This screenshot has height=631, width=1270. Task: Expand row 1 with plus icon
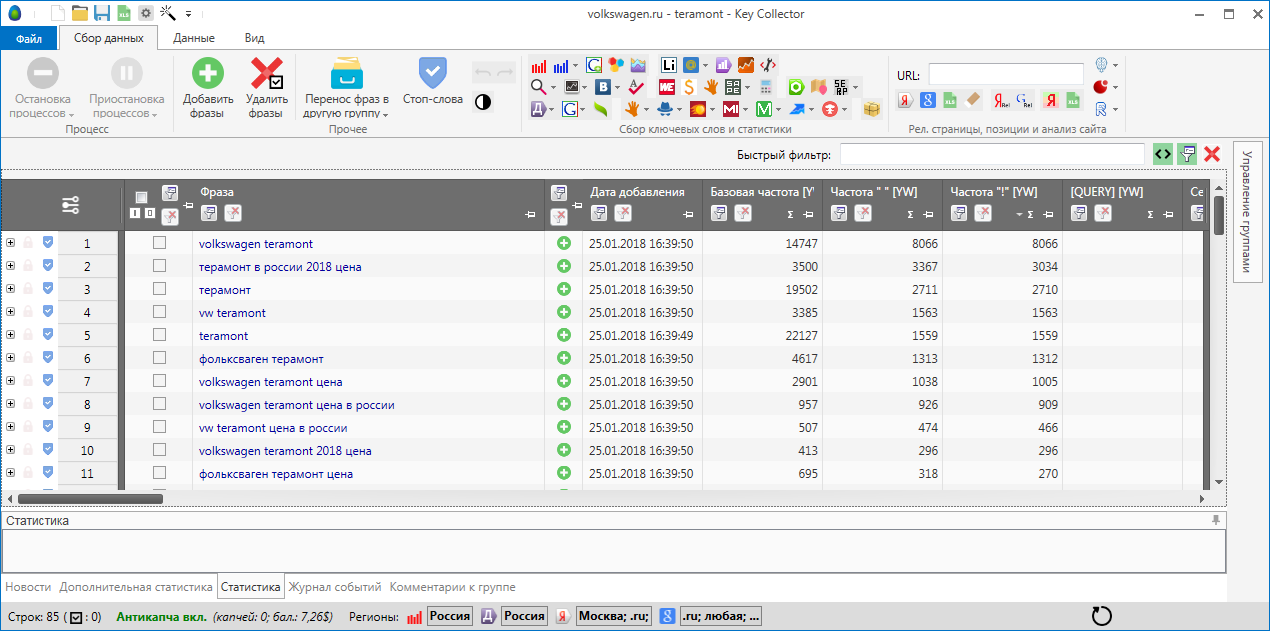(x=10, y=243)
